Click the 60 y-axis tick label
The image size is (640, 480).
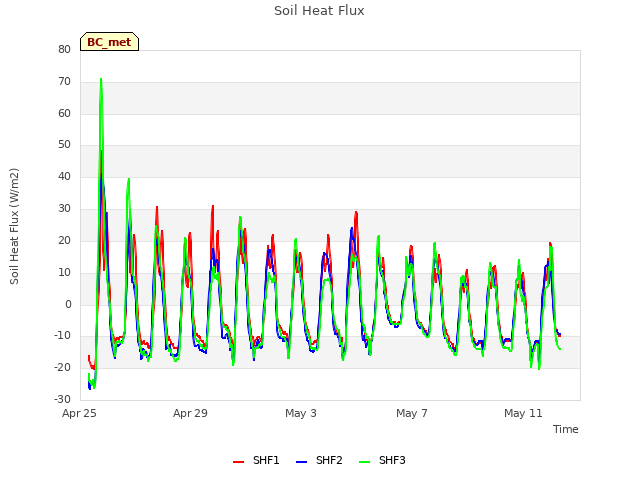coord(64,113)
